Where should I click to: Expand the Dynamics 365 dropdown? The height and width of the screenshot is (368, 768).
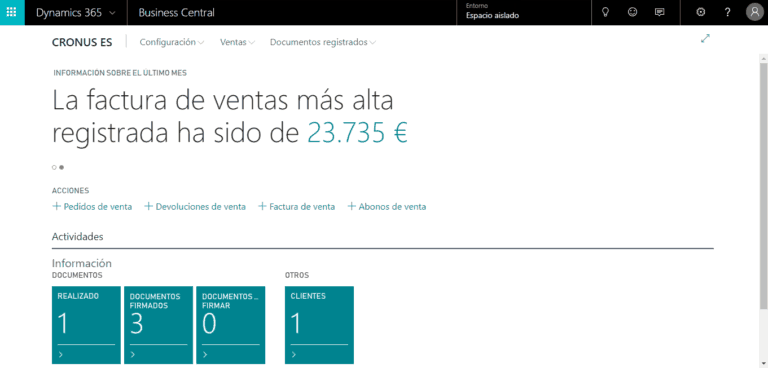[76, 13]
